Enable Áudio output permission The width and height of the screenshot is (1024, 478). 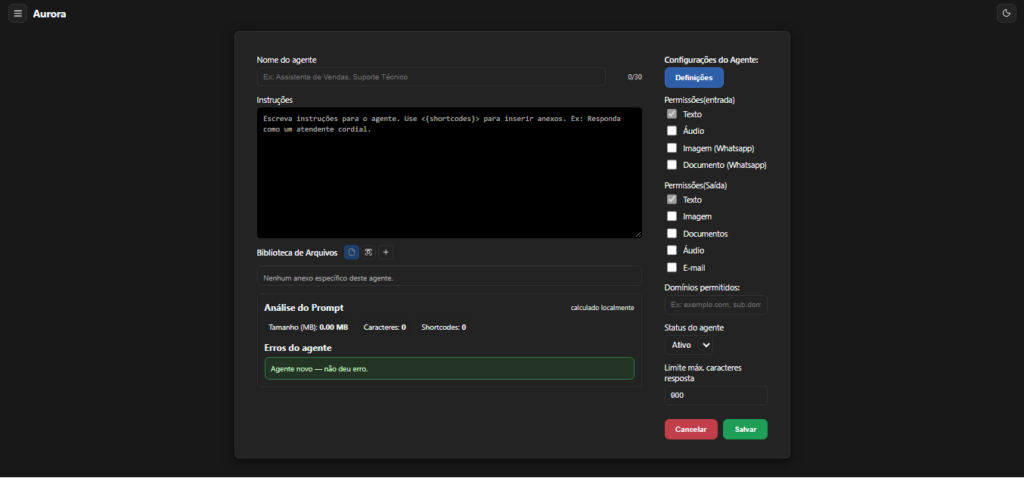(x=672, y=250)
